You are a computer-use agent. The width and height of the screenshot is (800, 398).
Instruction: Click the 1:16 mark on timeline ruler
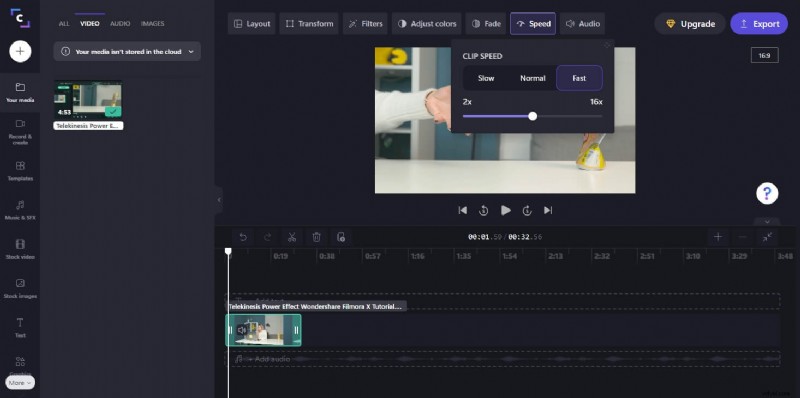pos(417,256)
